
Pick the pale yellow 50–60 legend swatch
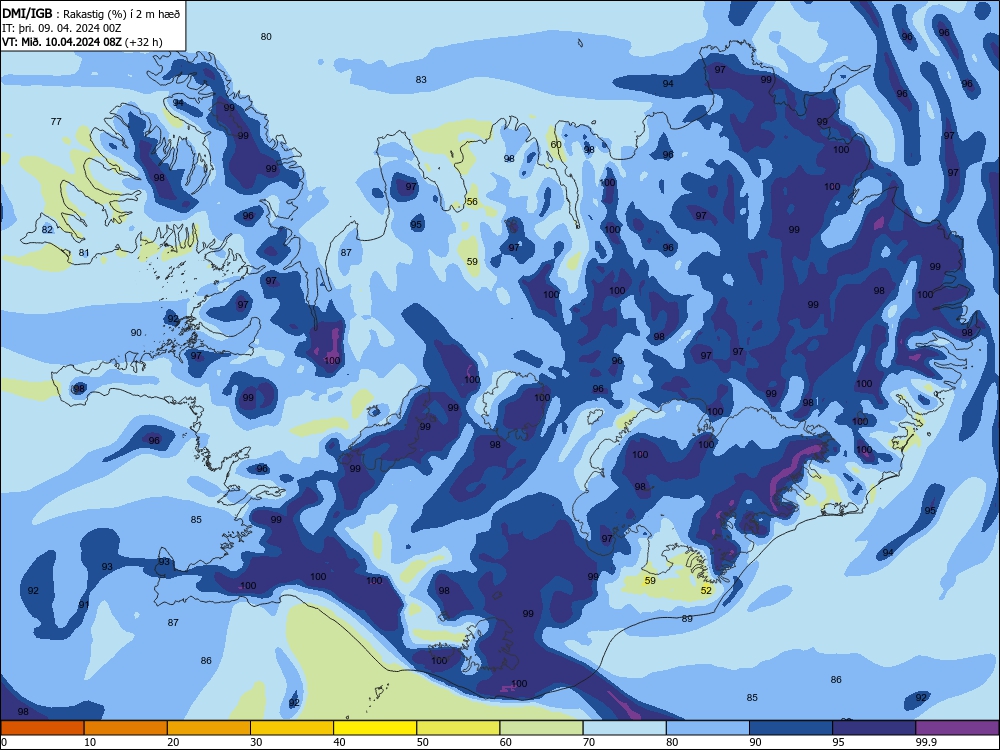tap(458, 728)
